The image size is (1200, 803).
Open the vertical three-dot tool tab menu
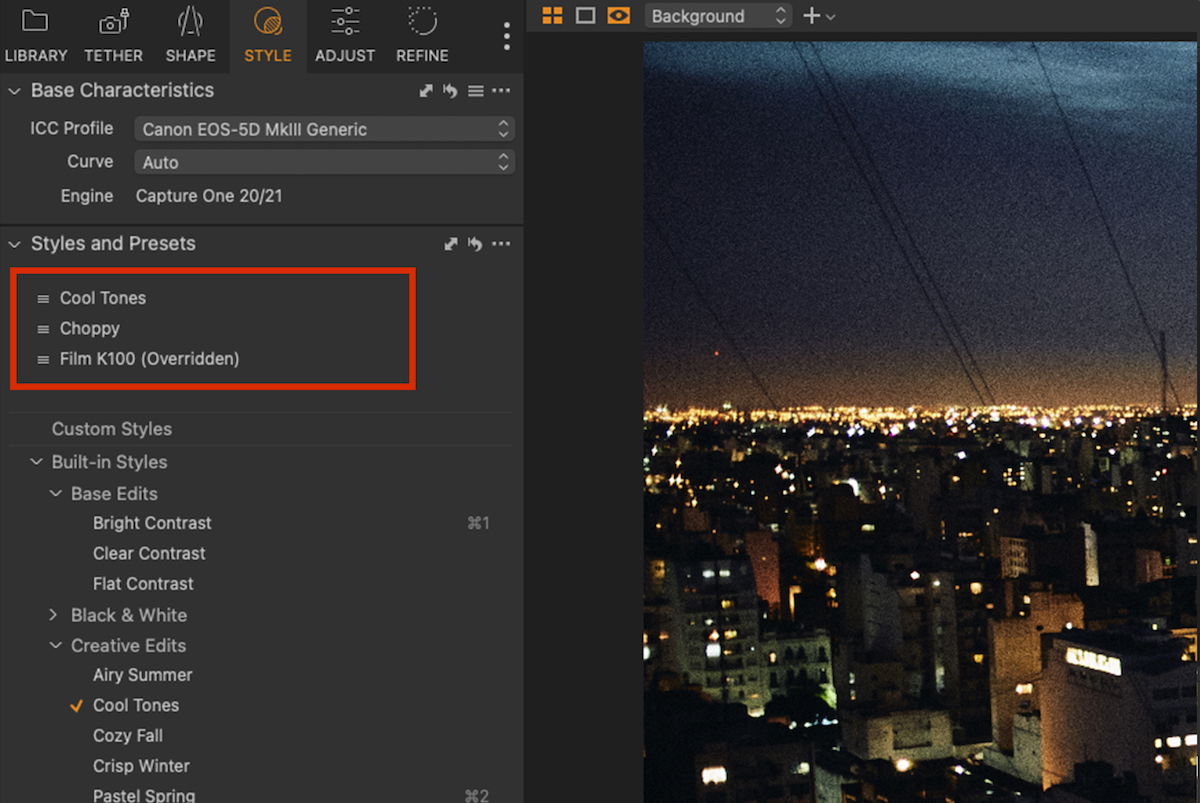pyautogui.click(x=507, y=36)
